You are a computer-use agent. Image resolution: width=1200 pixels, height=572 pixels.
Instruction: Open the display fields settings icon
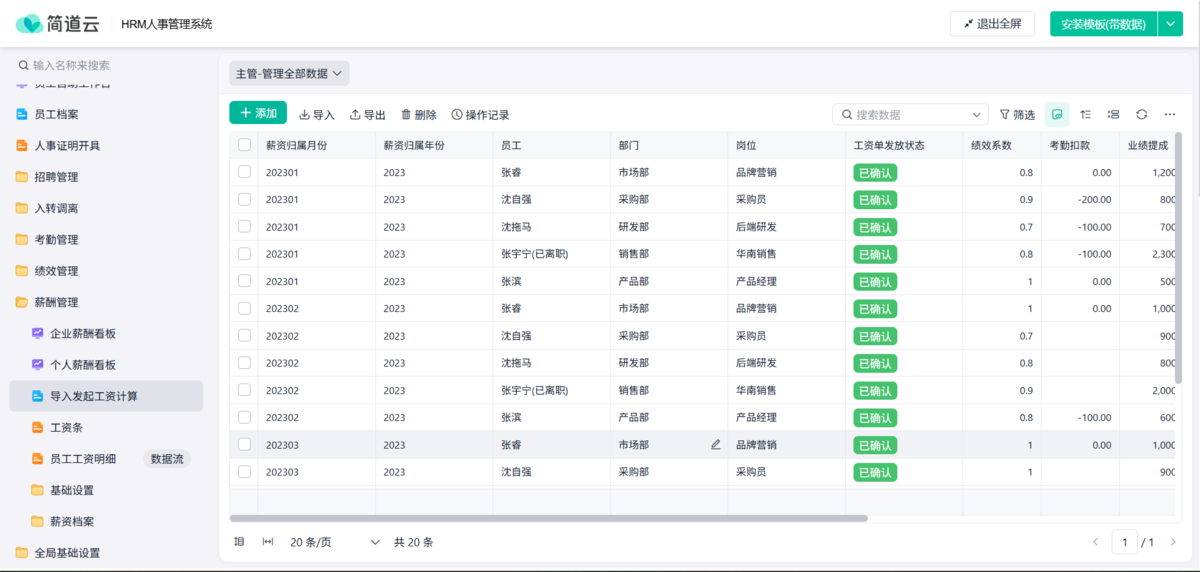(1113, 115)
